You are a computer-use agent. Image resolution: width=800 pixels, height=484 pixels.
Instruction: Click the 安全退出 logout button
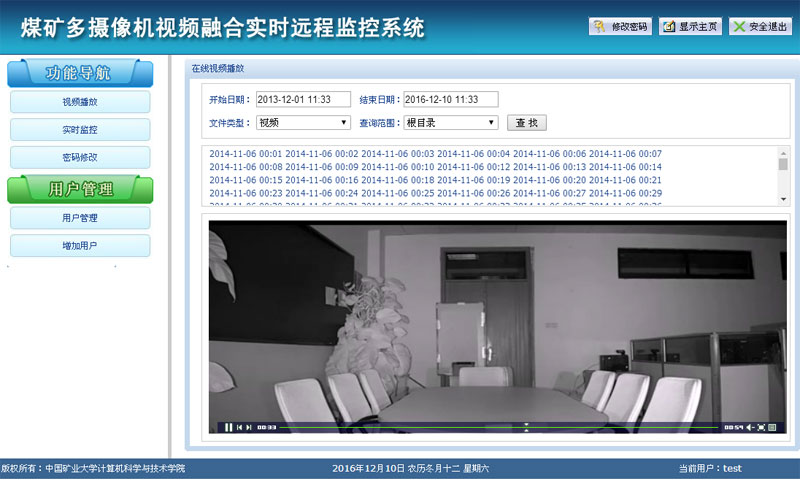pos(760,27)
